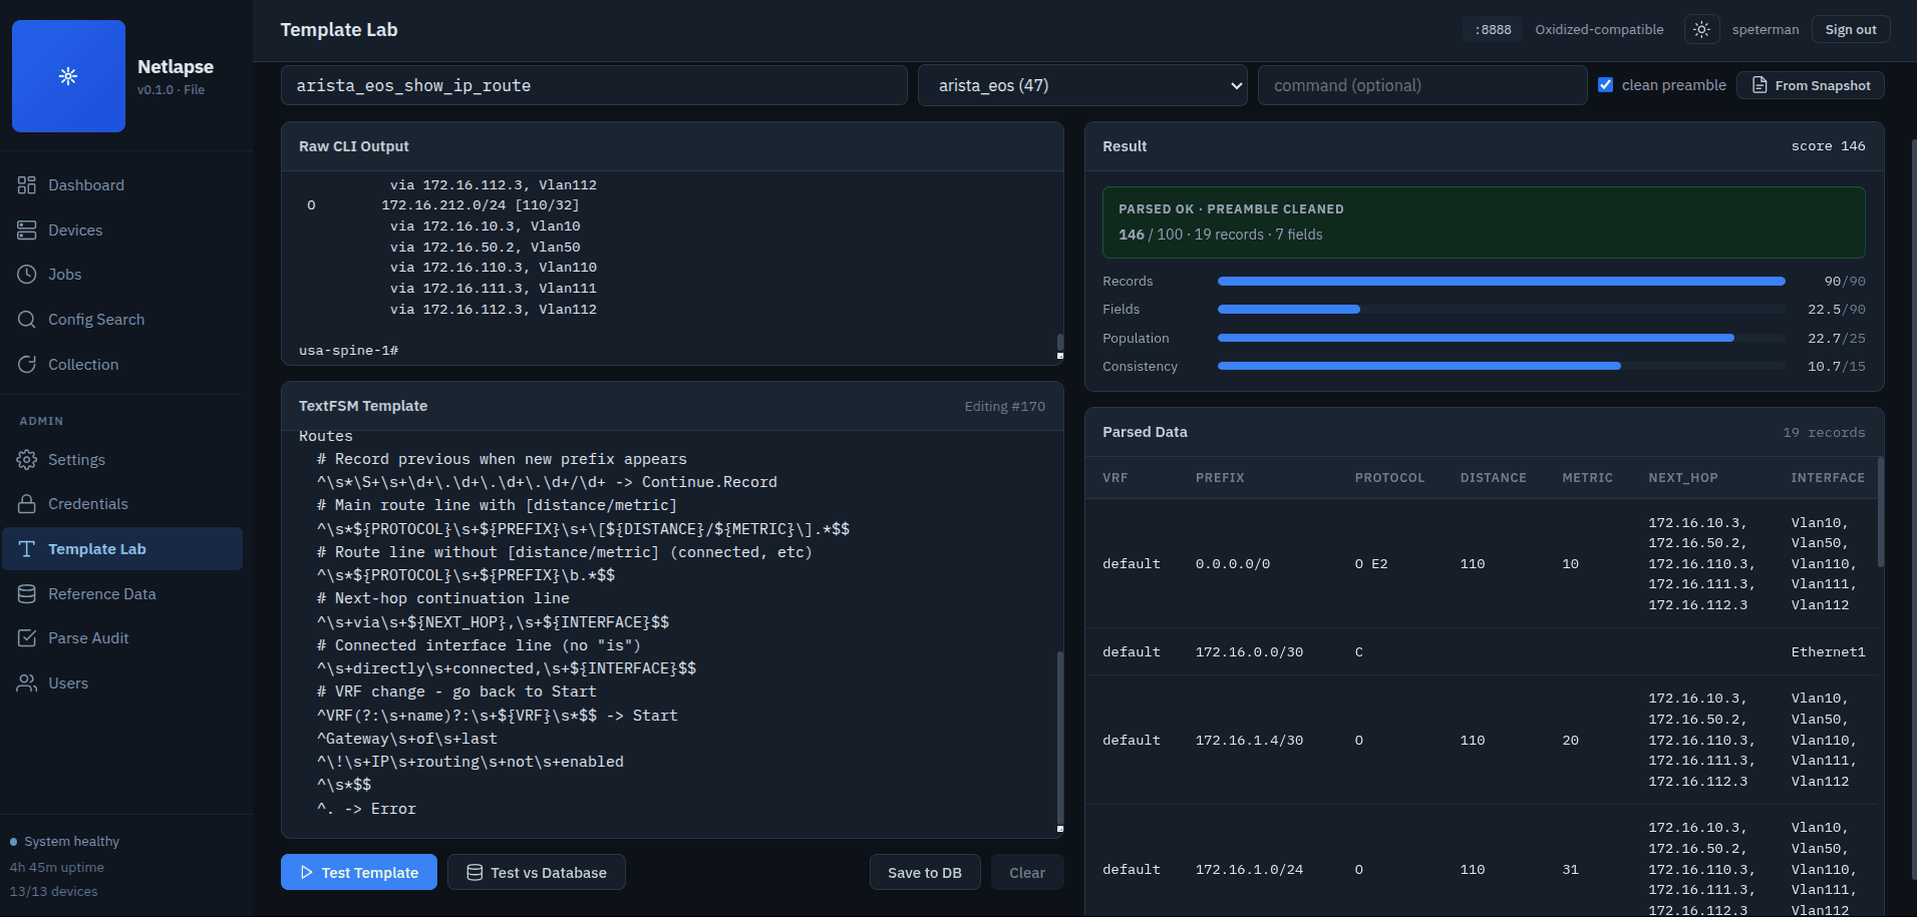The width and height of the screenshot is (1917, 917).
Task: Click the play icon in Test Template
Action: click(x=307, y=873)
